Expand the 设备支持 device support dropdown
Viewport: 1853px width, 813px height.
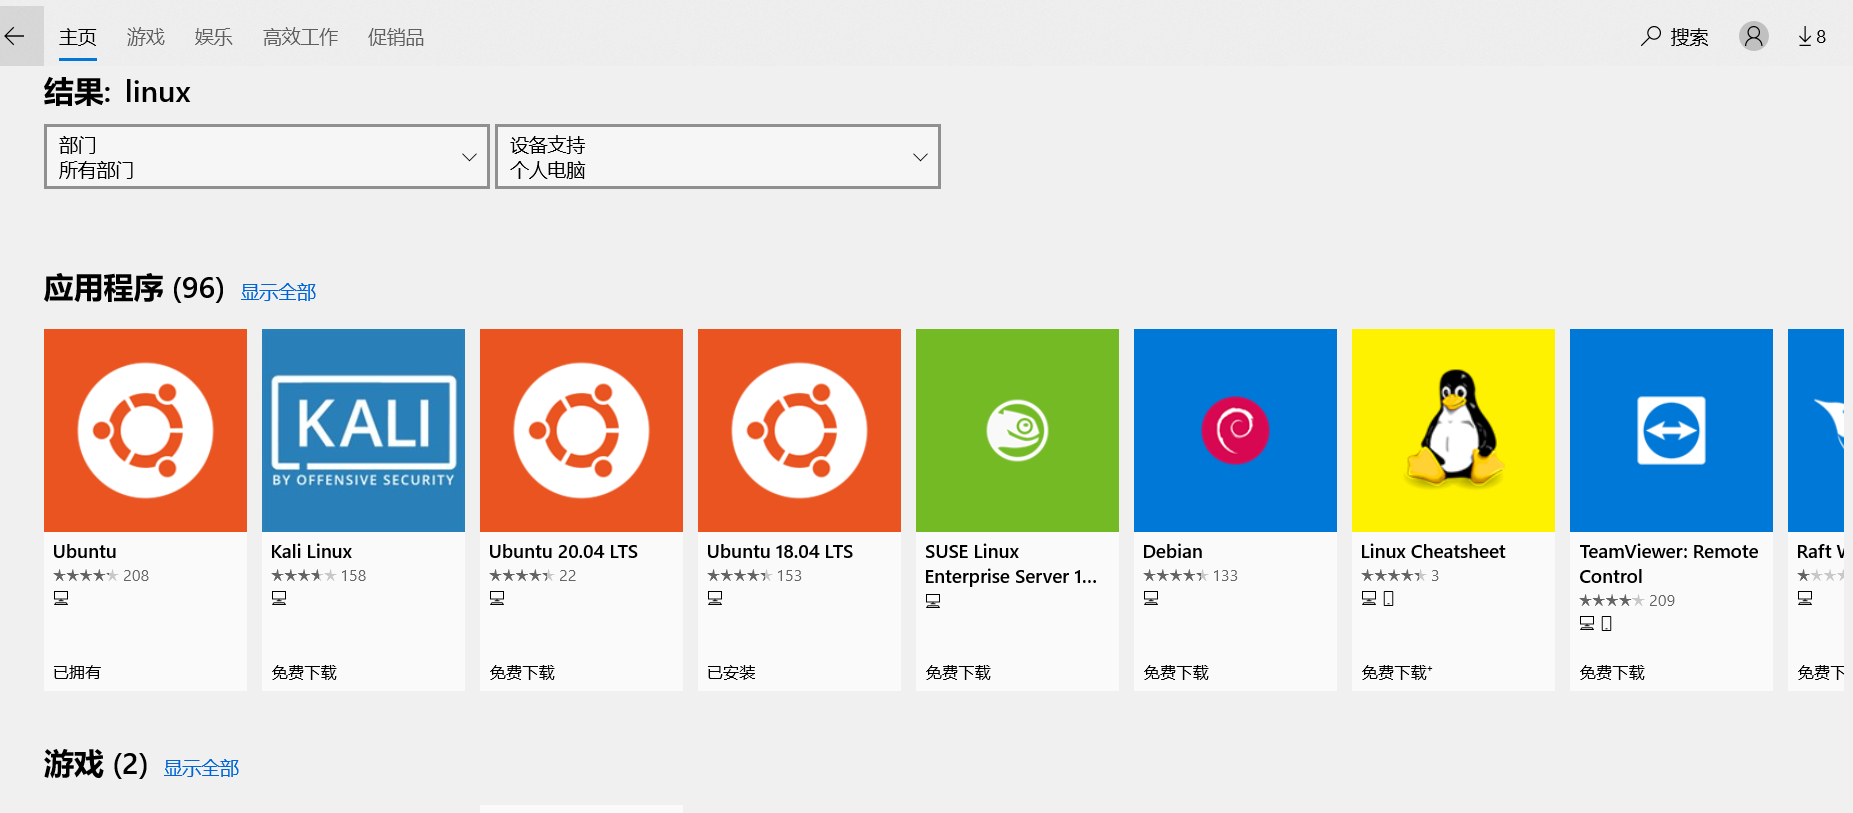tap(718, 157)
